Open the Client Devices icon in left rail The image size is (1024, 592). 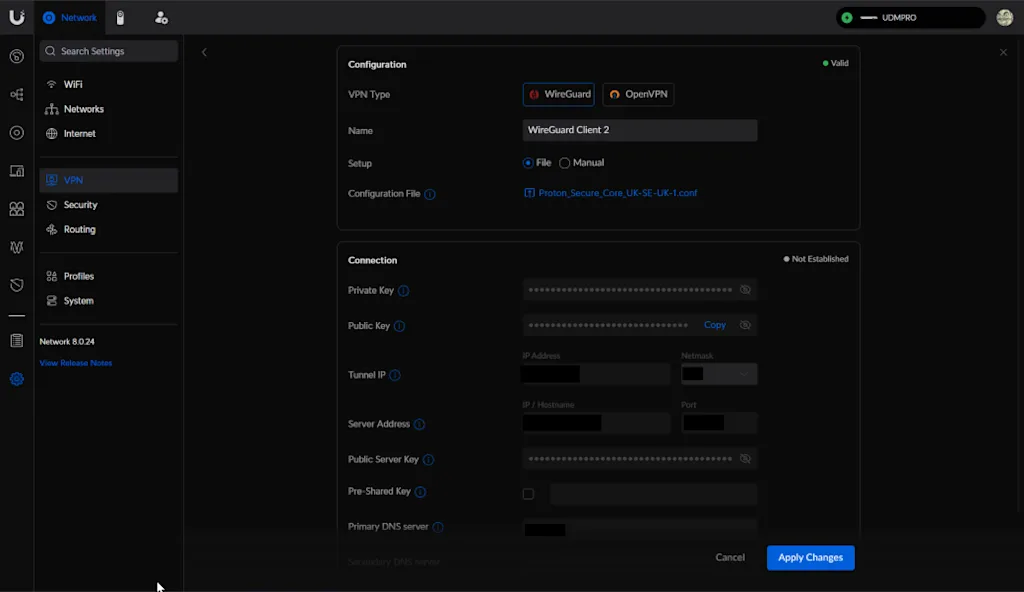tap(17, 171)
